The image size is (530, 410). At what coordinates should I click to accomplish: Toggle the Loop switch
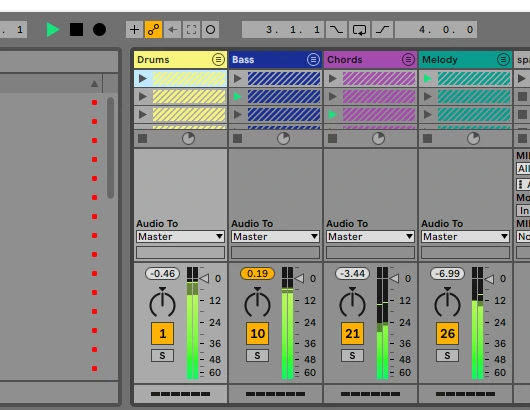[x=359, y=30]
